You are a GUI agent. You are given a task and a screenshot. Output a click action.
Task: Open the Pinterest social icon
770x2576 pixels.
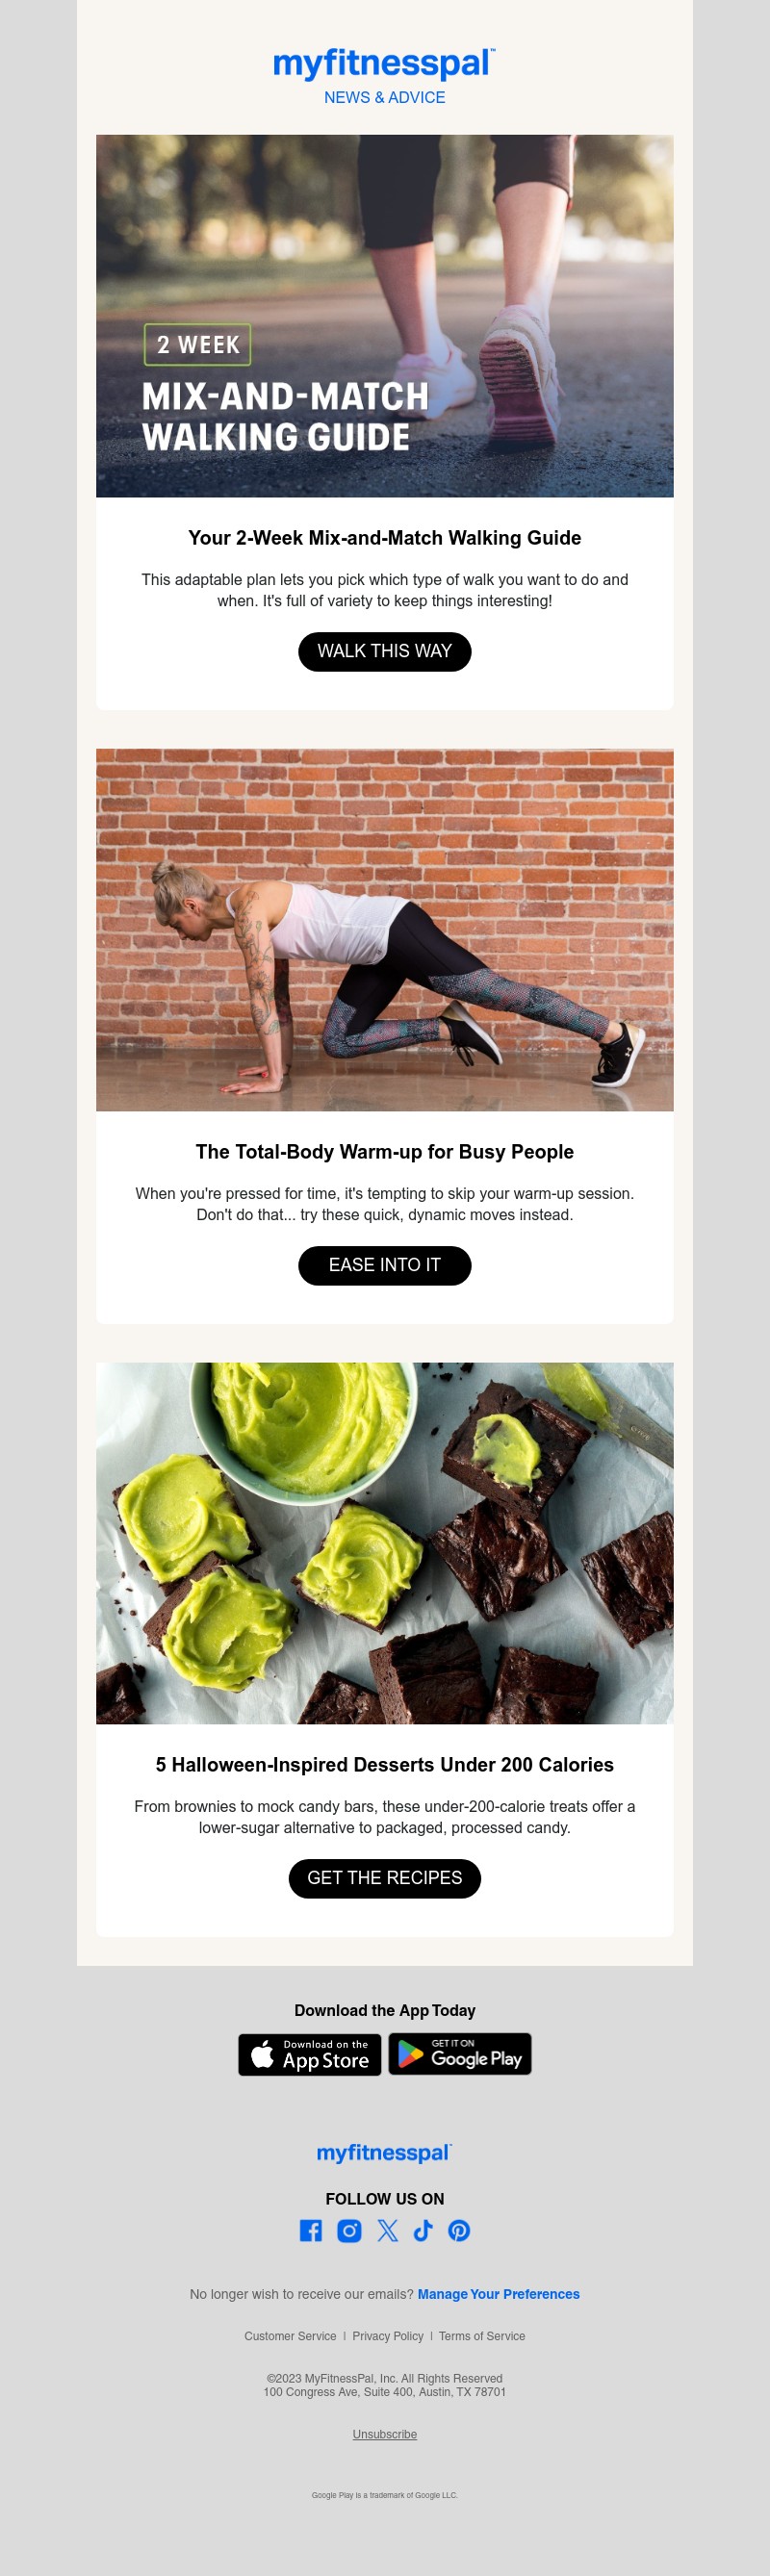click(459, 2230)
